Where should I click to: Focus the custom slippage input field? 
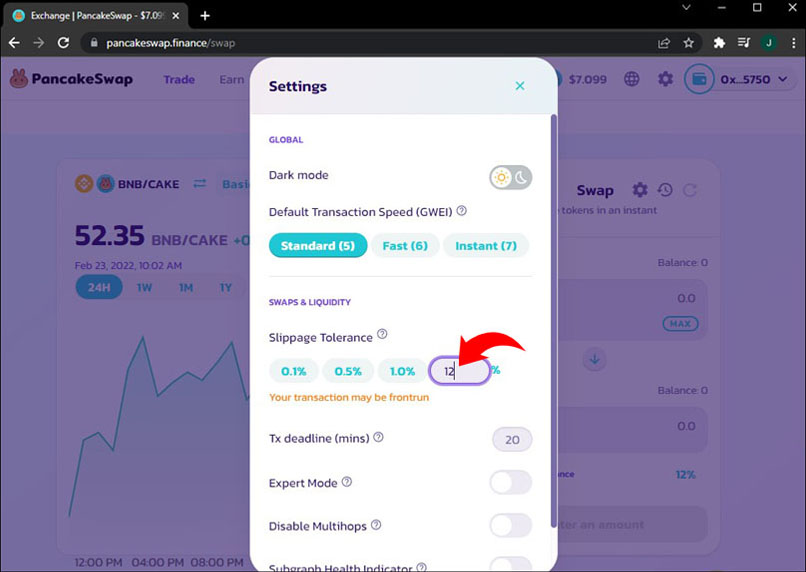[x=459, y=370]
